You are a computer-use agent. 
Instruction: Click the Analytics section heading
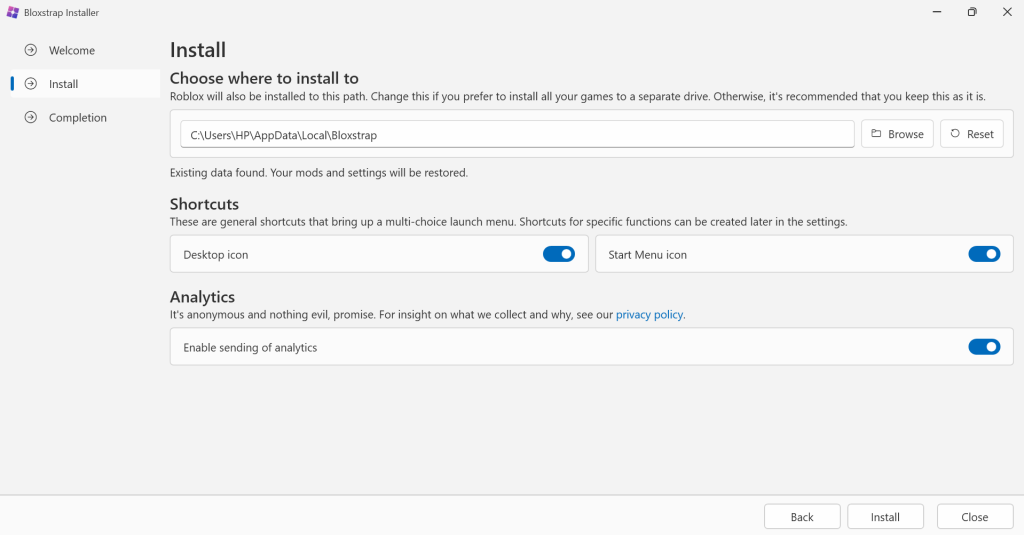202,297
